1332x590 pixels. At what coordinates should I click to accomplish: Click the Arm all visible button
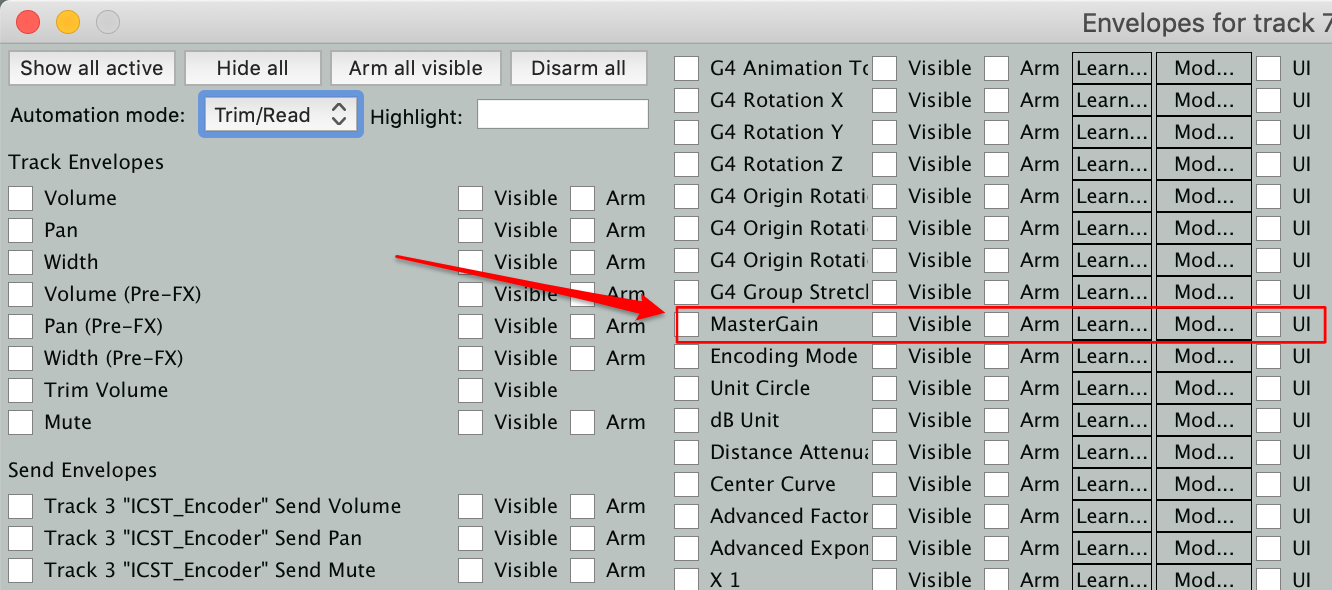pos(415,68)
